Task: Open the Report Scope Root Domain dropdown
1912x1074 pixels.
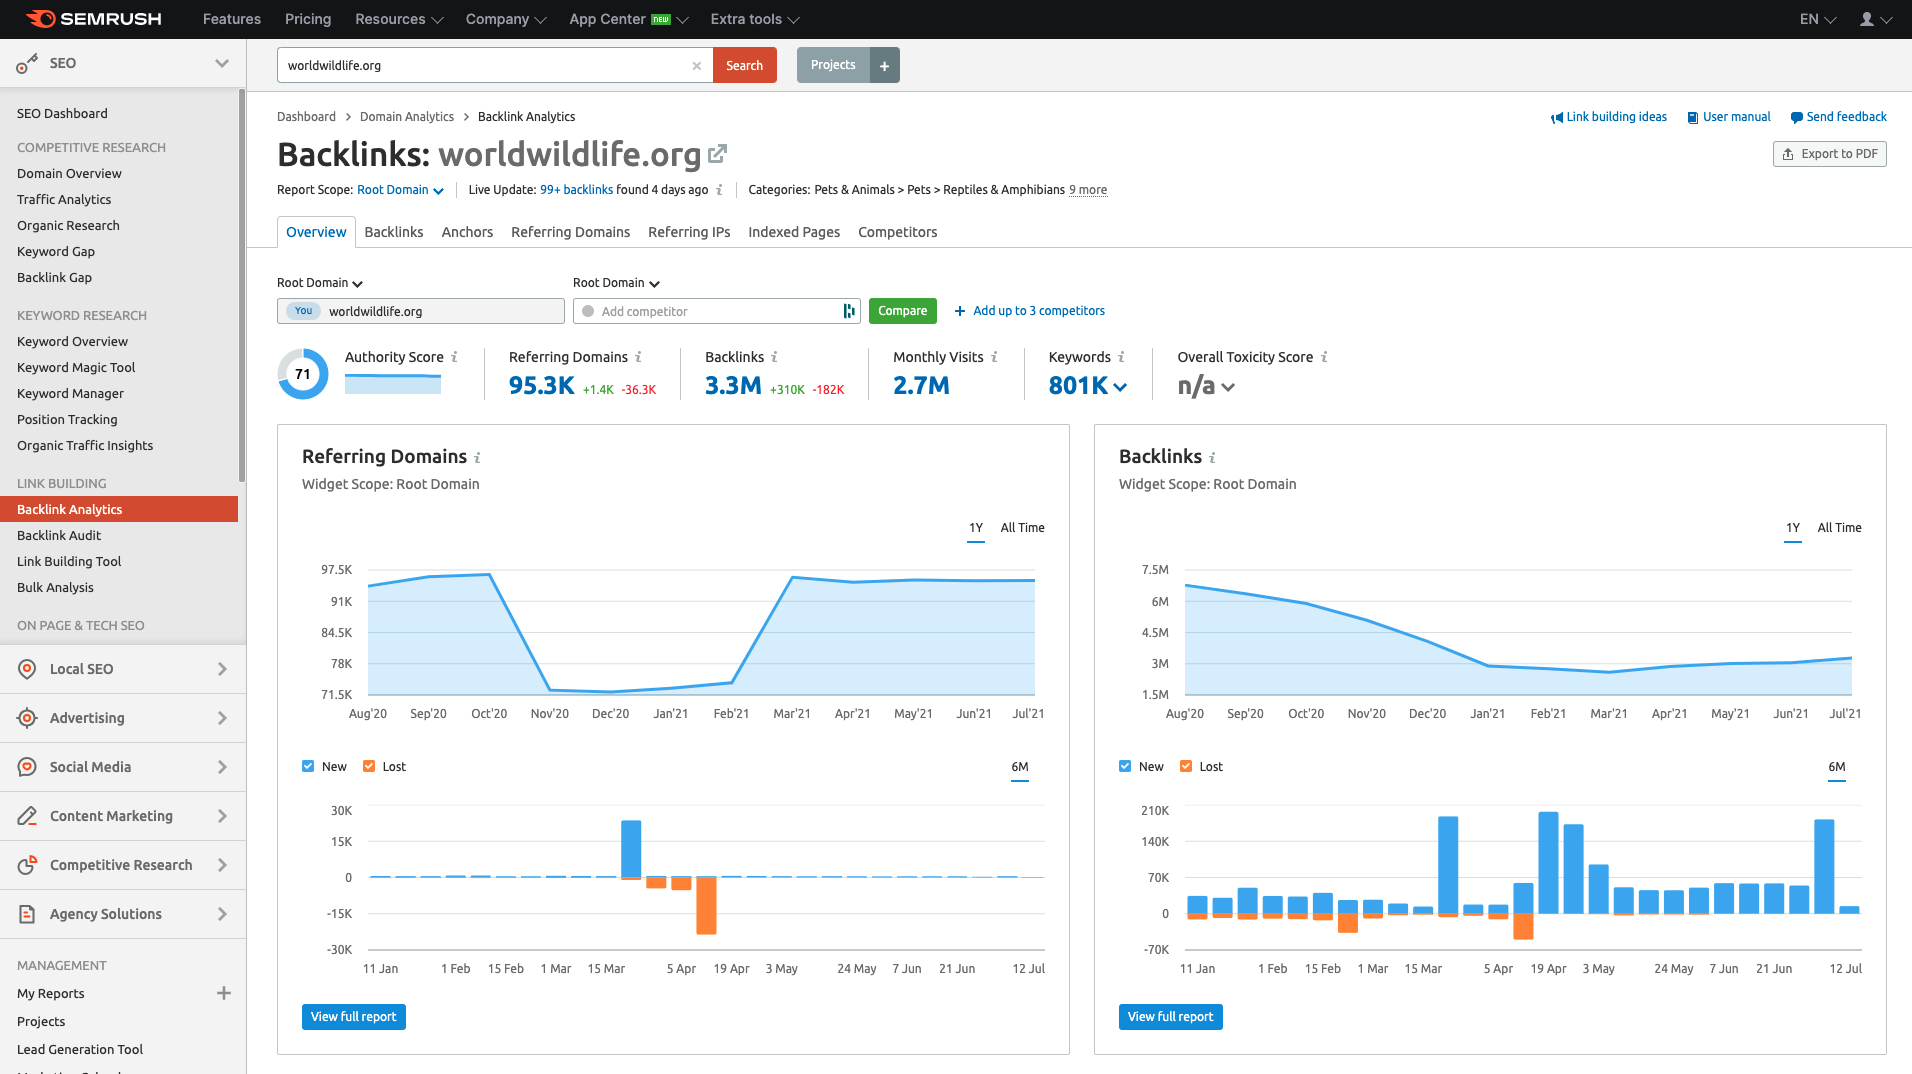Action: pyautogui.click(x=399, y=190)
